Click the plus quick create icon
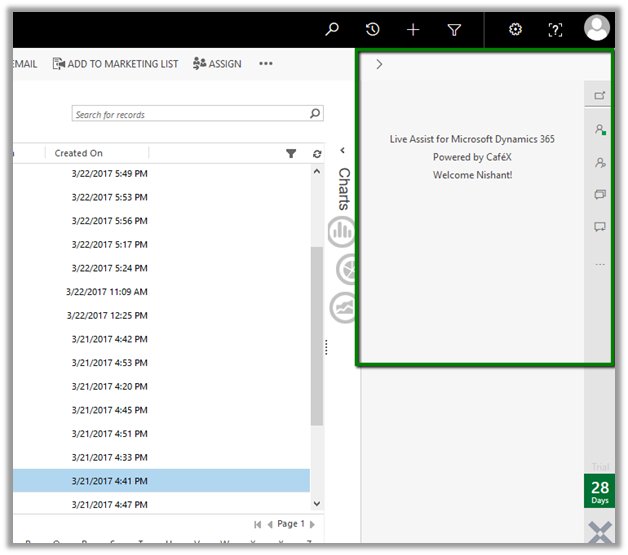The width and height of the screenshot is (628, 555). coord(413,30)
